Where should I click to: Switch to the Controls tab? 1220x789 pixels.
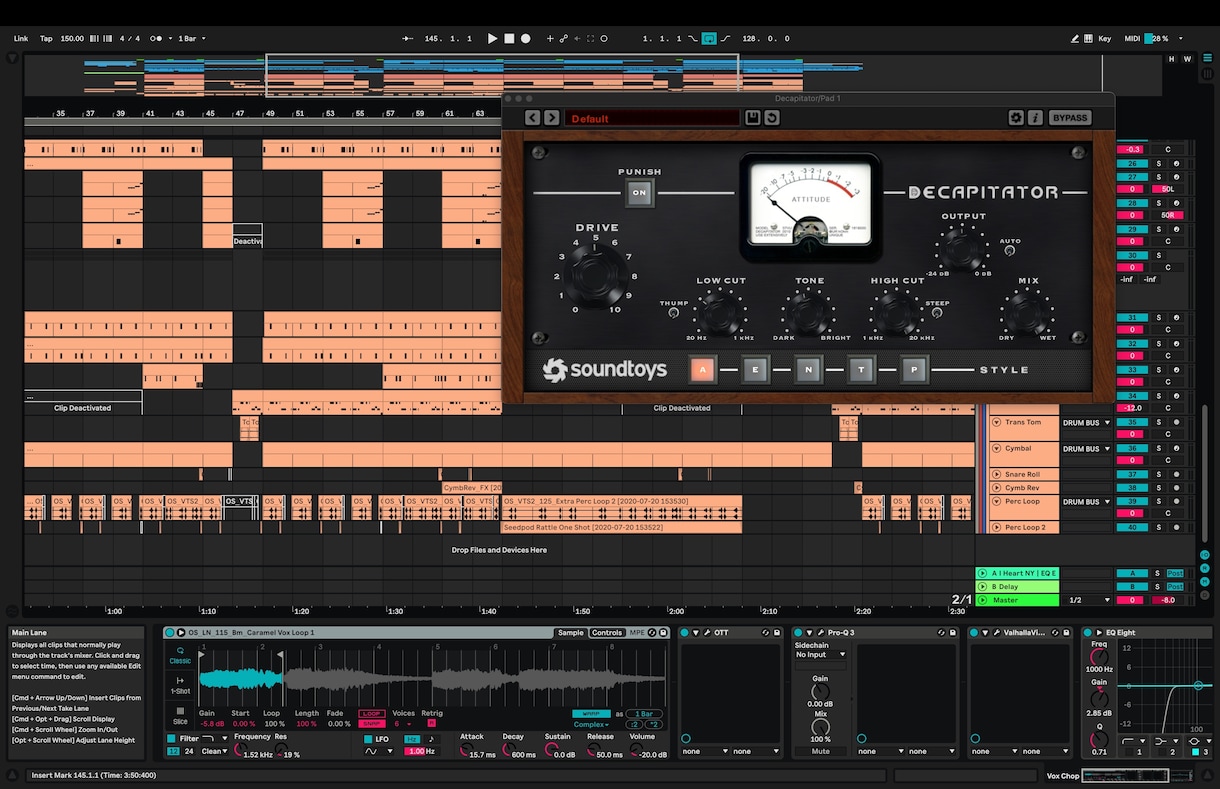pos(607,633)
